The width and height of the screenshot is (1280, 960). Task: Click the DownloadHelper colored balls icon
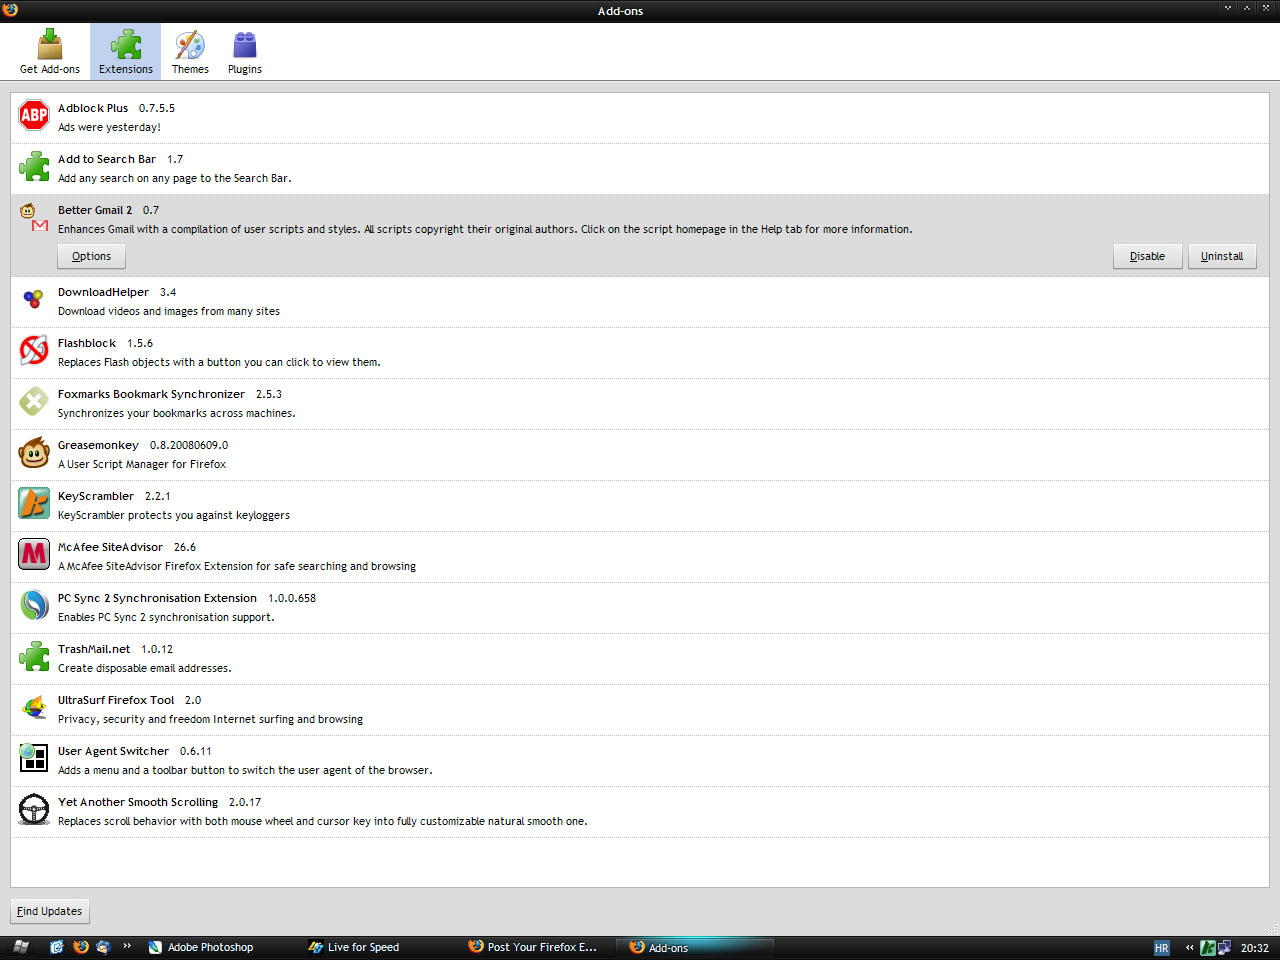(x=34, y=300)
